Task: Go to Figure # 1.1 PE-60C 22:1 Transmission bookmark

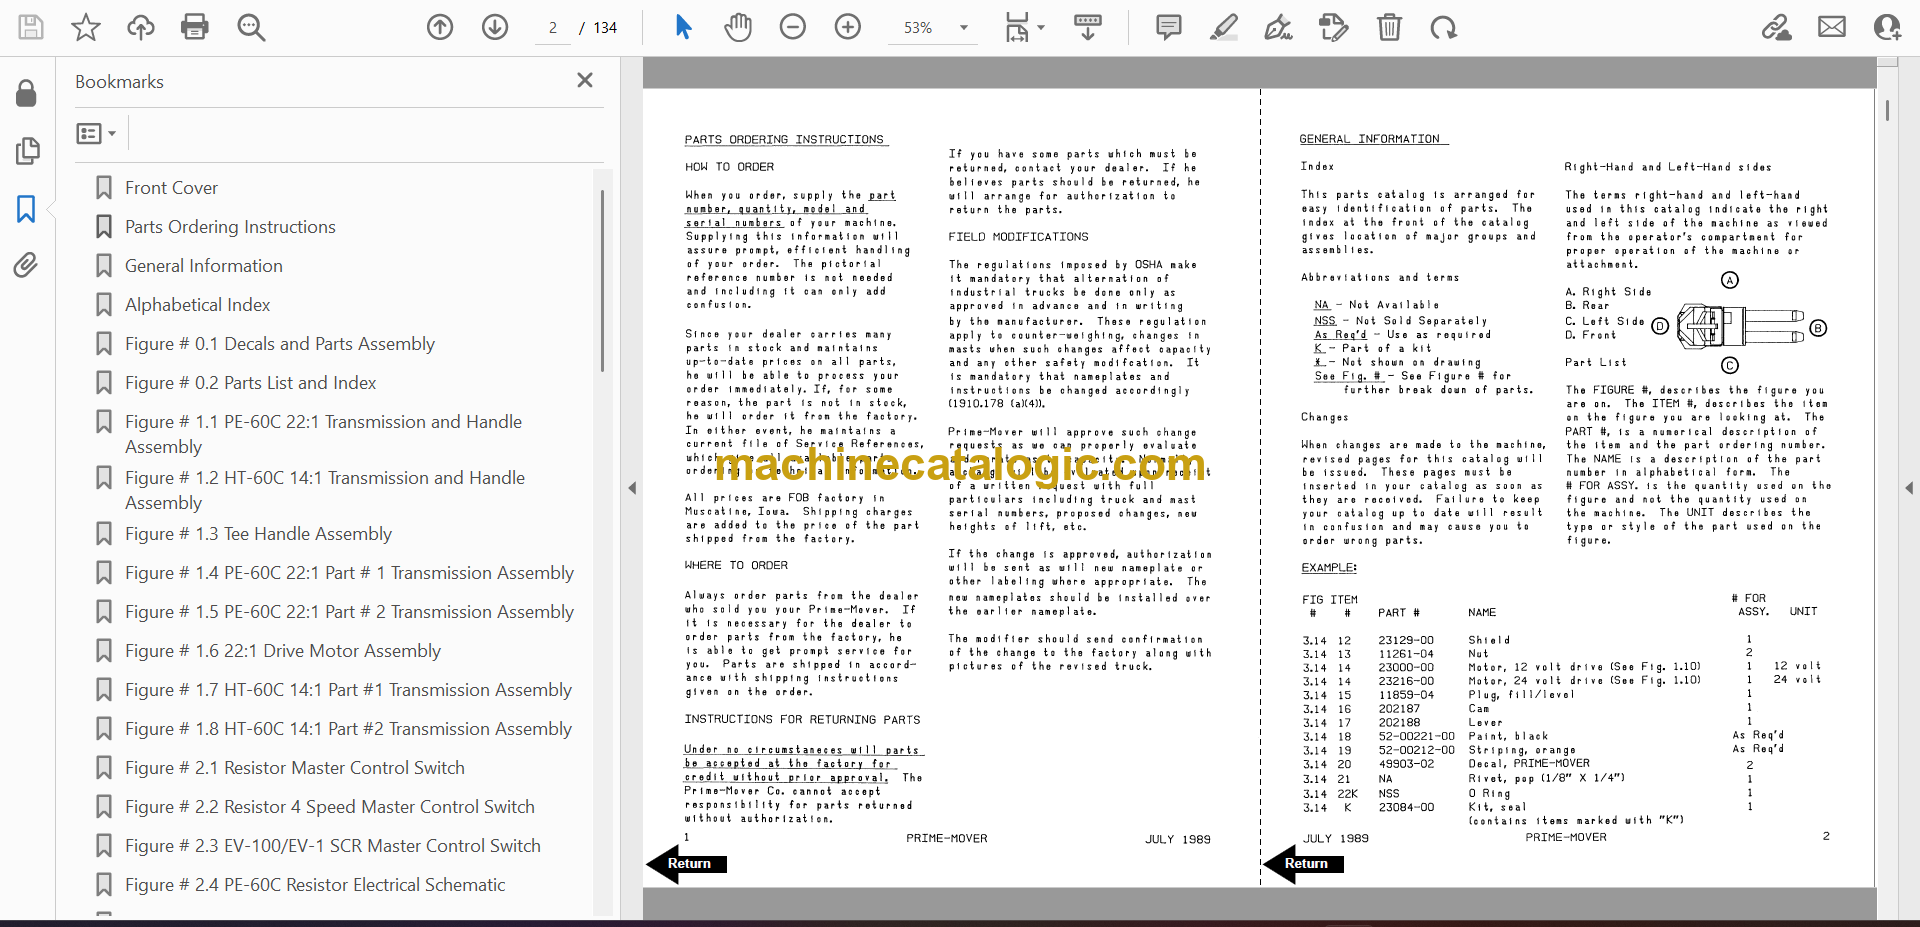Action: [x=323, y=434]
